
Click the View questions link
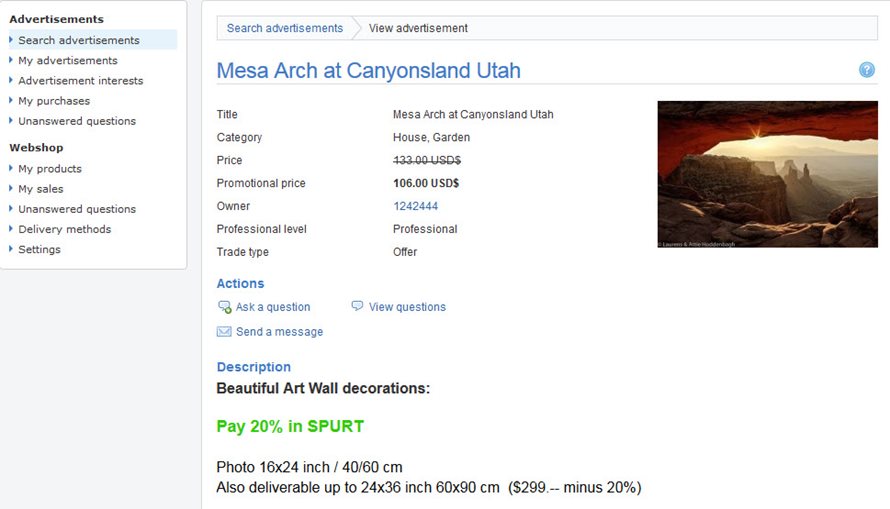407,307
